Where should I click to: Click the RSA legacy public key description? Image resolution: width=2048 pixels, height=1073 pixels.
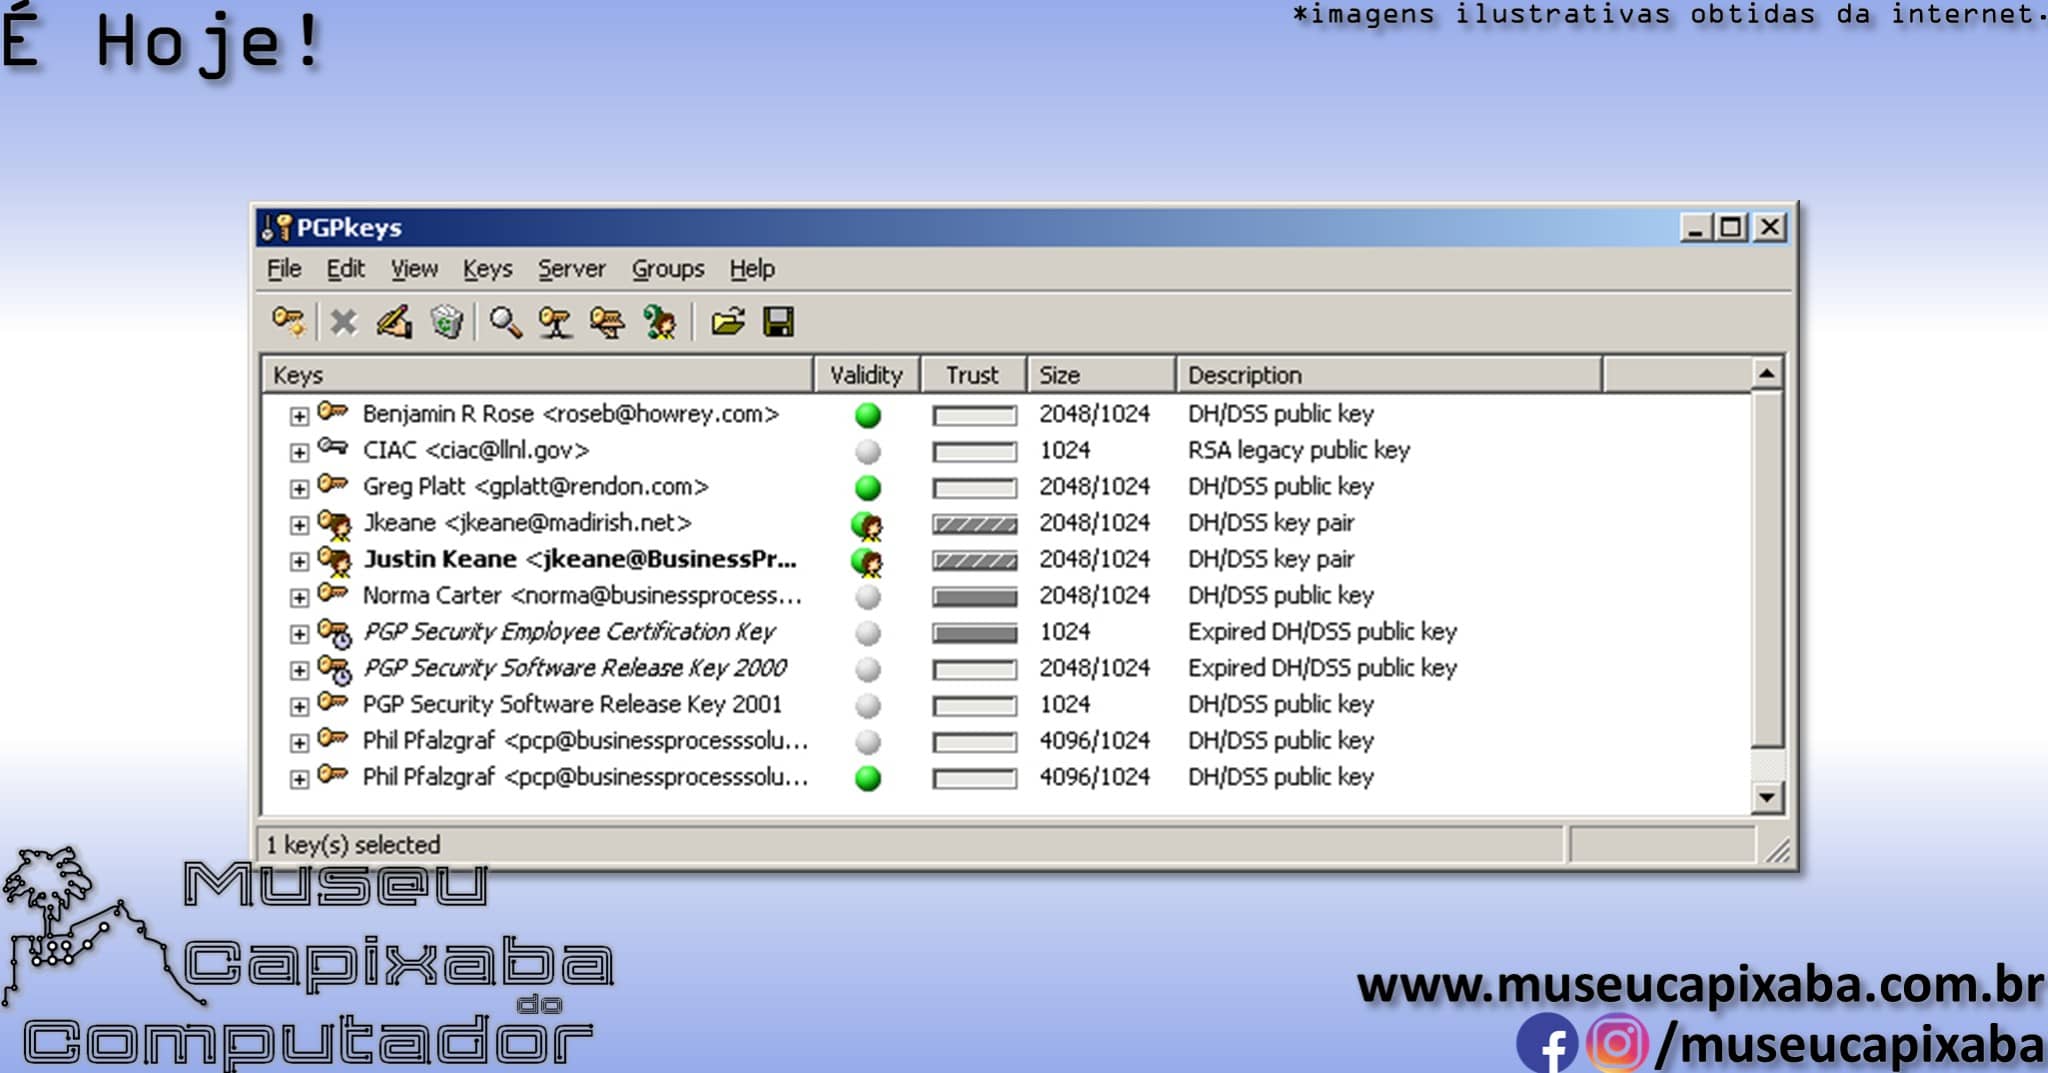click(1298, 451)
